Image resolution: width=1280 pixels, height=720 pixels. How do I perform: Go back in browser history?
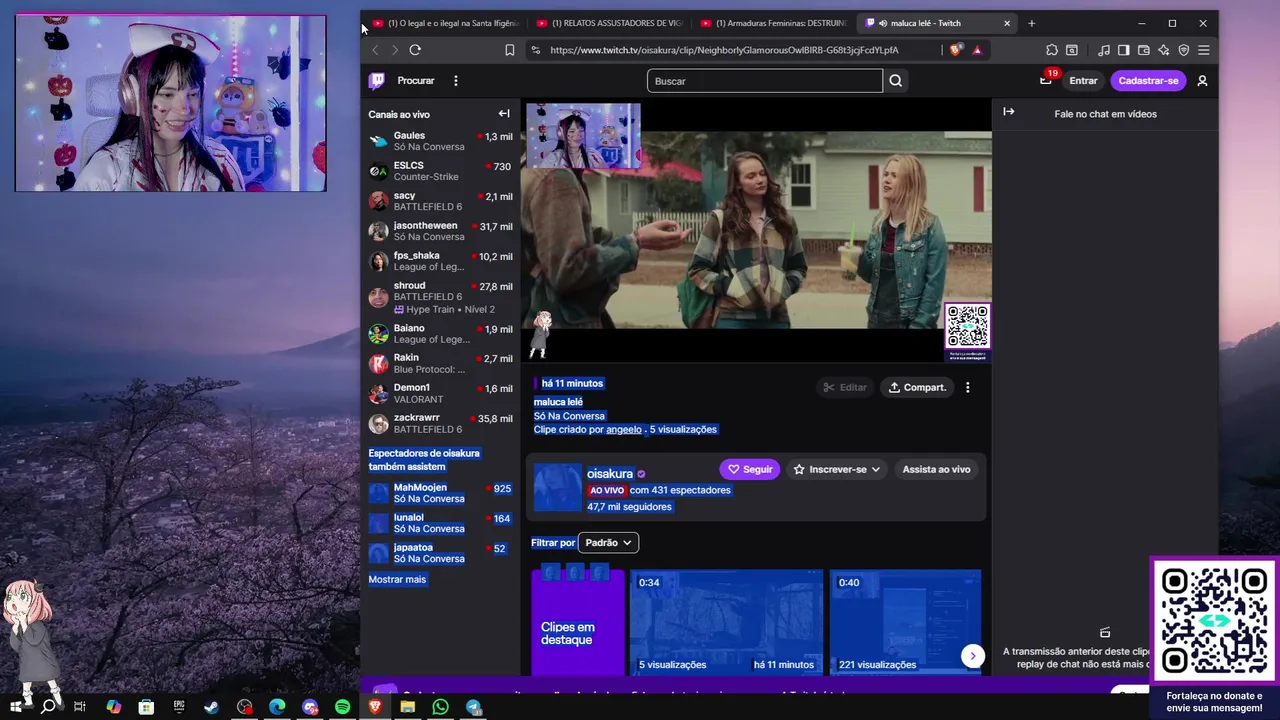pos(375,50)
